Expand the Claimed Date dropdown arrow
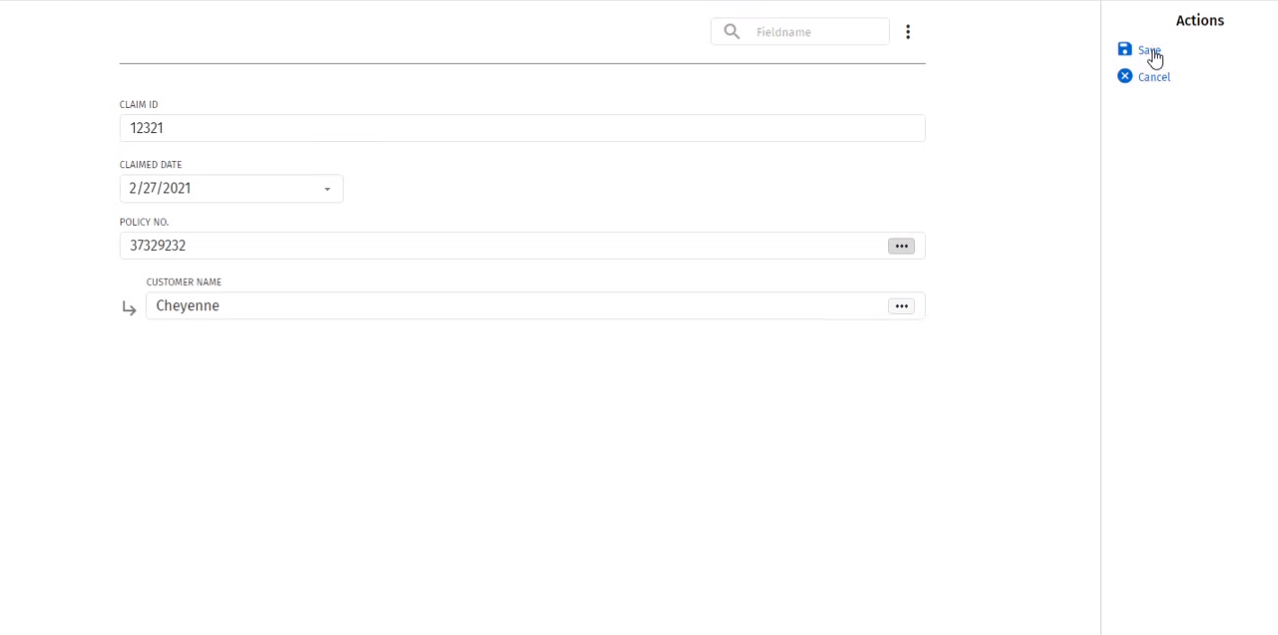The image size is (1278, 635). [x=327, y=189]
